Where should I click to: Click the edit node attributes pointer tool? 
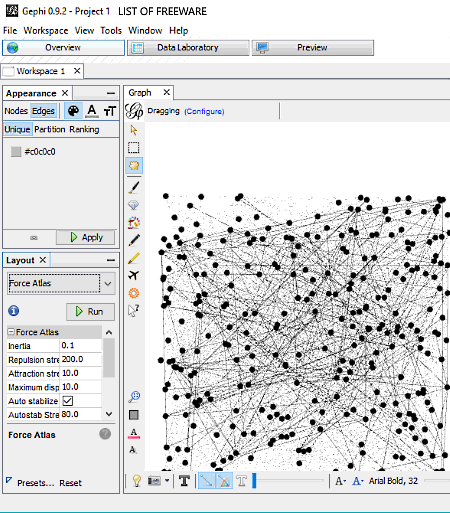pos(134,310)
